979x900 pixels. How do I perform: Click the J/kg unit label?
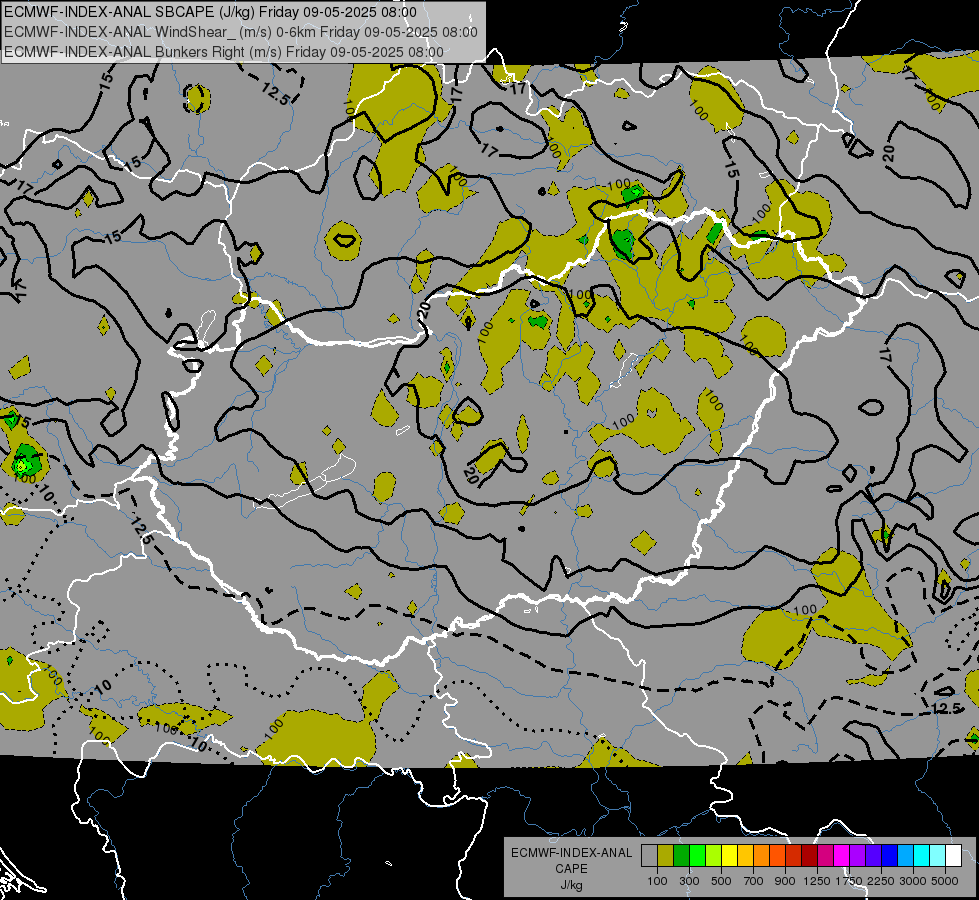[571, 885]
